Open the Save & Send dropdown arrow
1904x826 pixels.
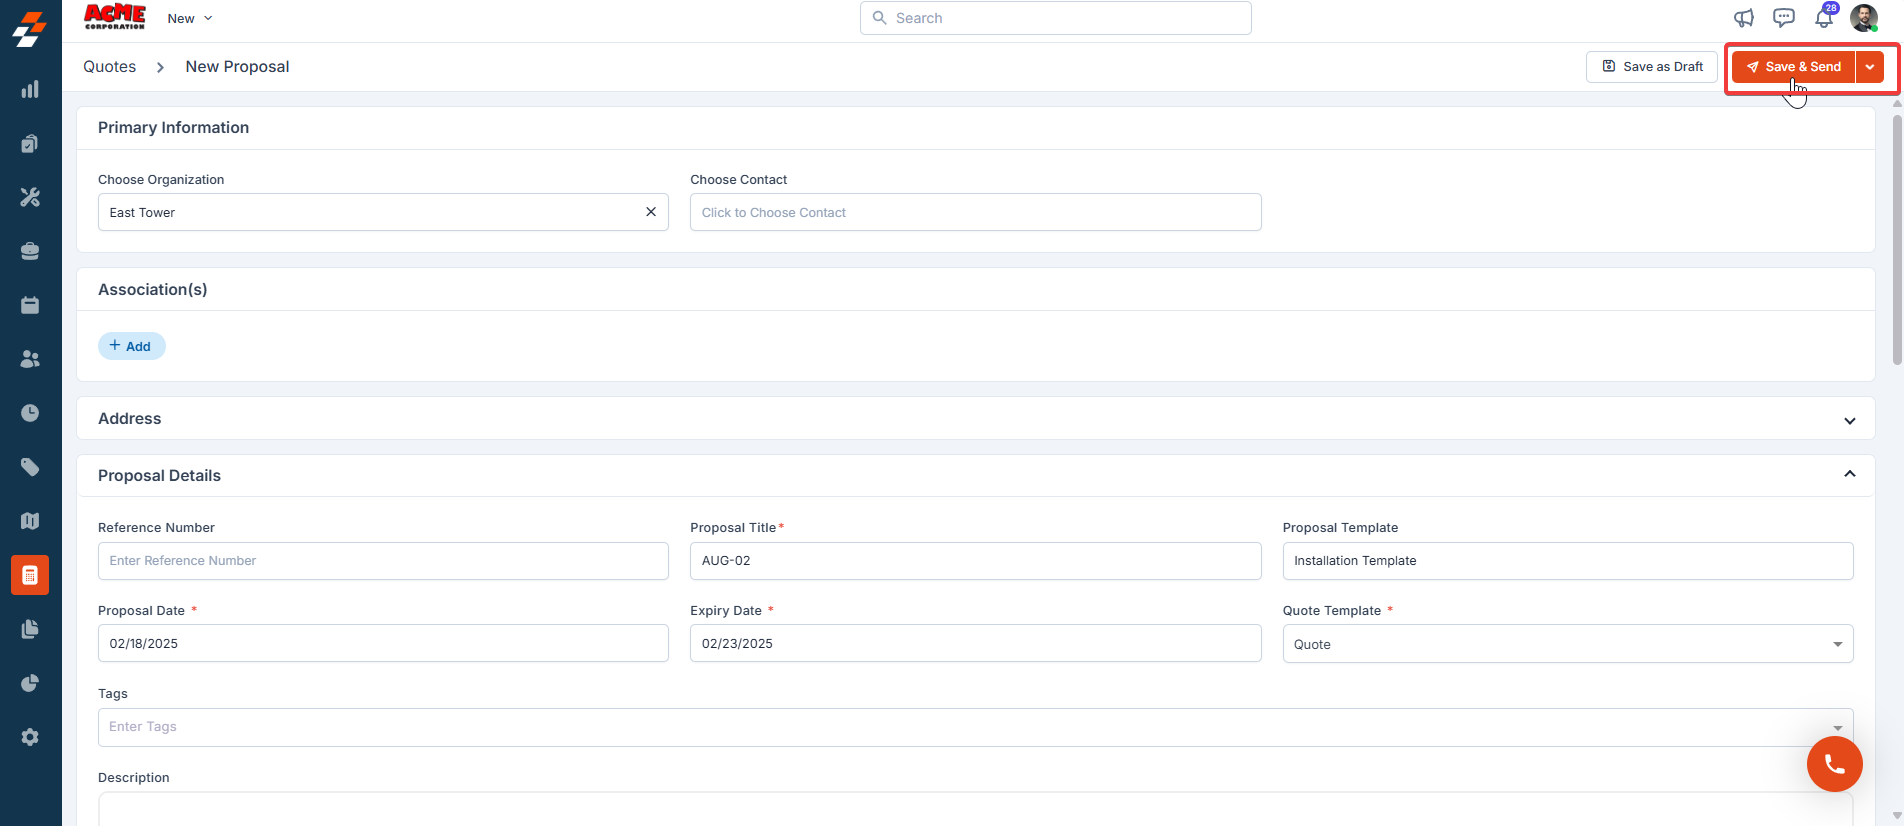pos(1870,67)
